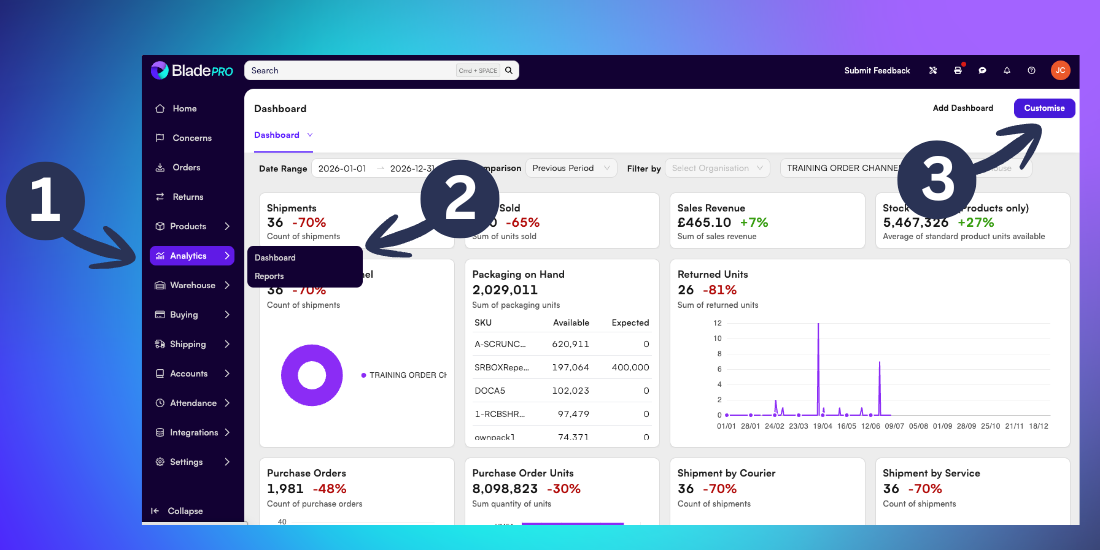The width and height of the screenshot is (1100, 550).
Task: Open the JC user avatar menu
Action: pos(1060,70)
